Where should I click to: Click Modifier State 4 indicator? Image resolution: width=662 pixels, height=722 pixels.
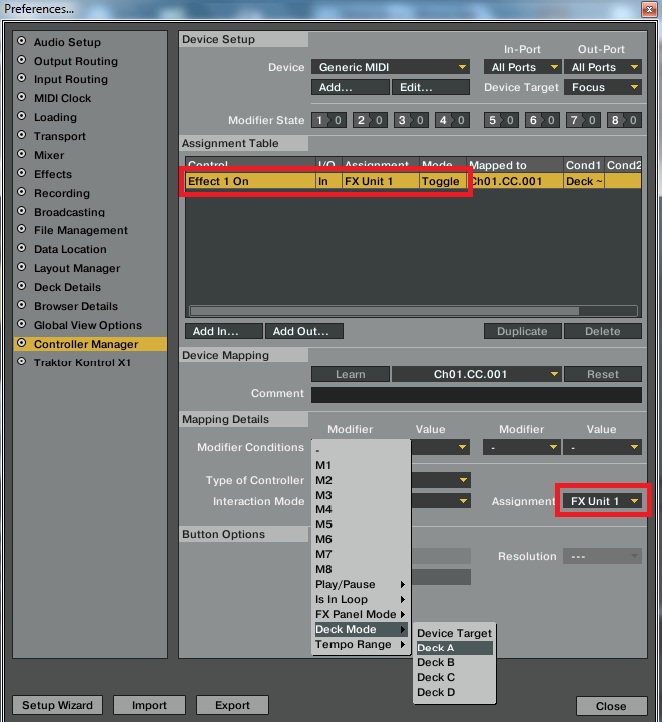pyautogui.click(x=452, y=120)
